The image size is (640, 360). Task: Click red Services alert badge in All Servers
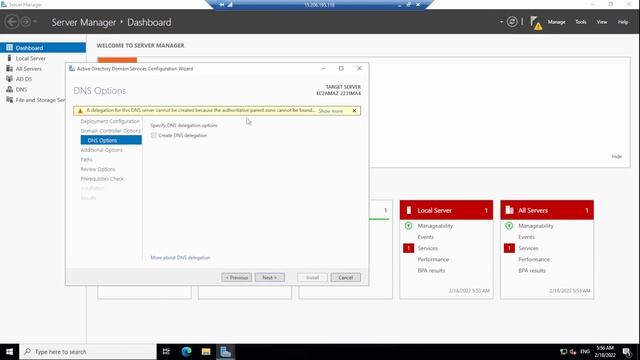click(x=509, y=248)
